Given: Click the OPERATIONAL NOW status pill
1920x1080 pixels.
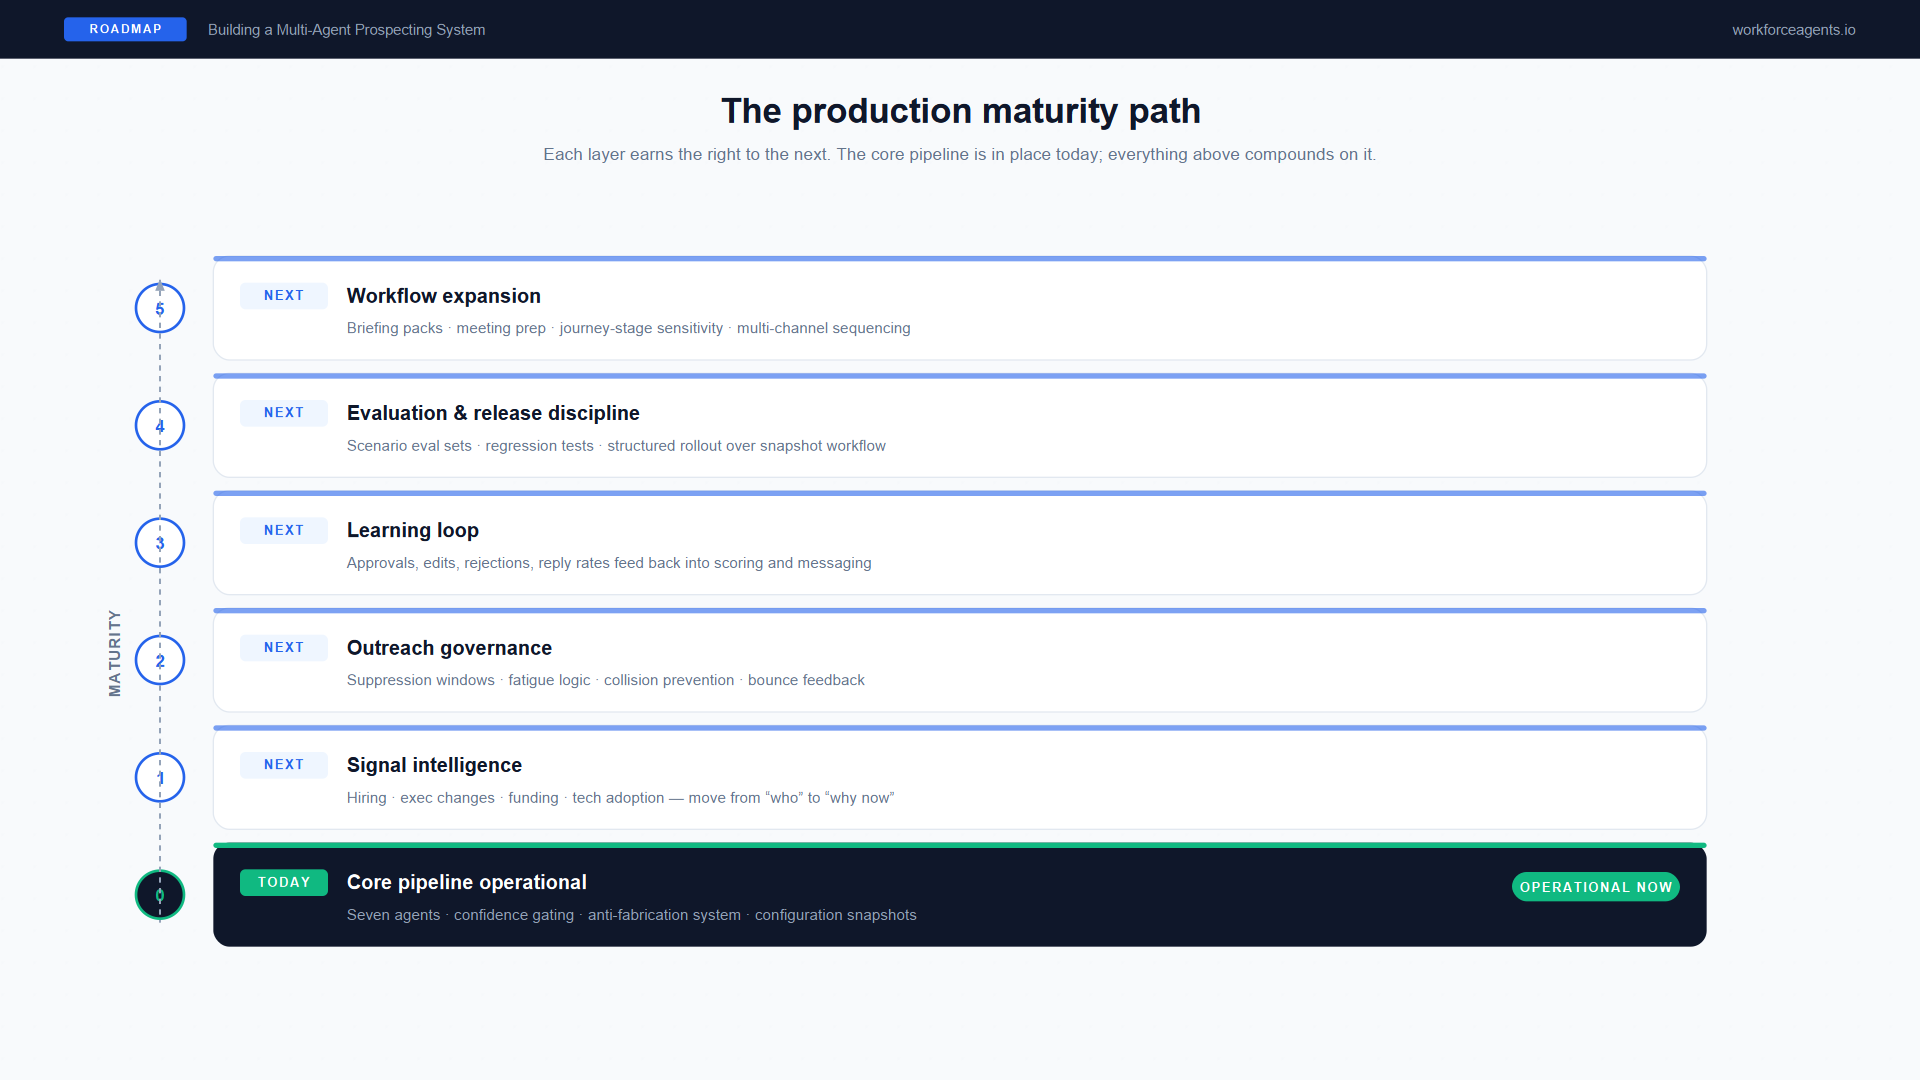Looking at the screenshot, I should 1595,887.
